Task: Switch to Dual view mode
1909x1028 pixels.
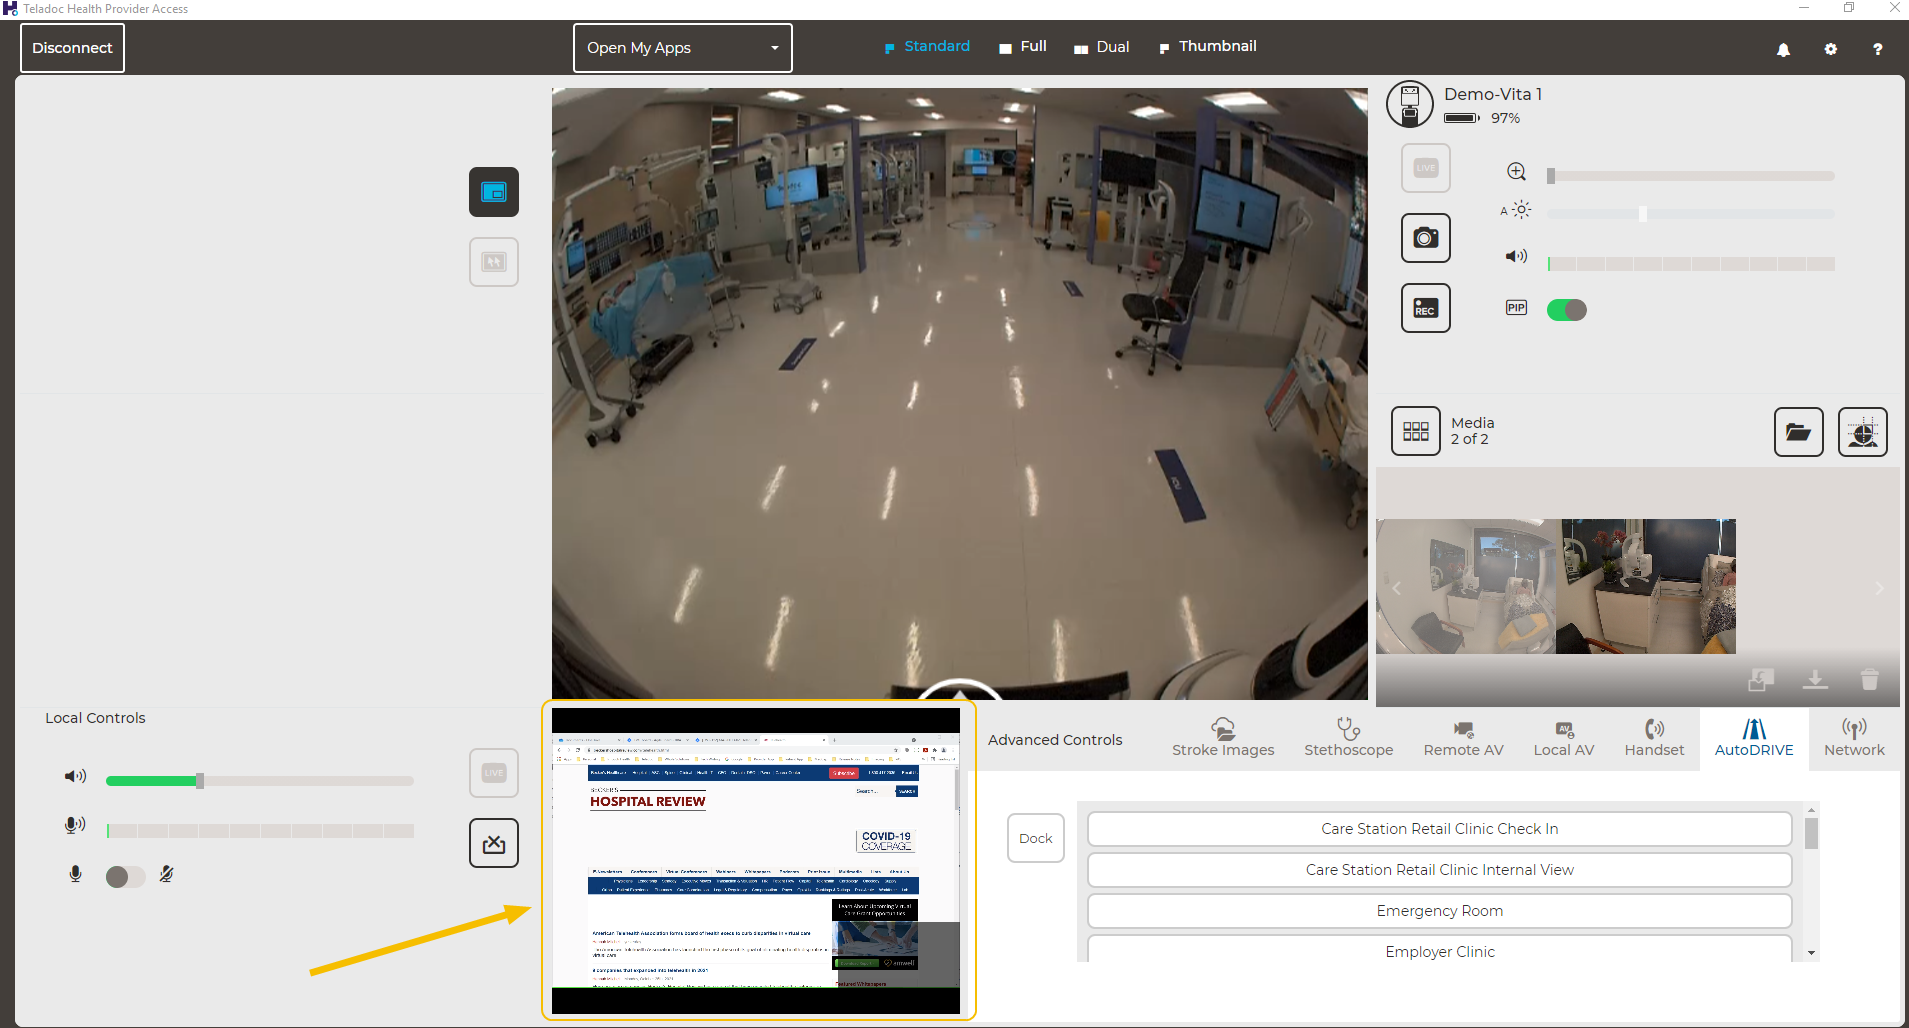Action: (1102, 46)
